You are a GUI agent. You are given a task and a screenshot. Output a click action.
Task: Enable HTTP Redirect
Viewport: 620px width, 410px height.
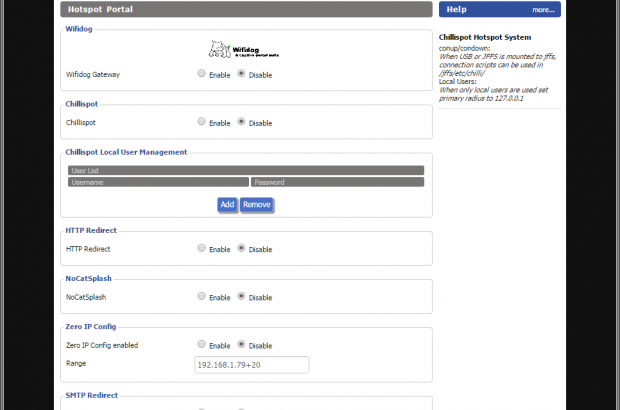tap(202, 248)
